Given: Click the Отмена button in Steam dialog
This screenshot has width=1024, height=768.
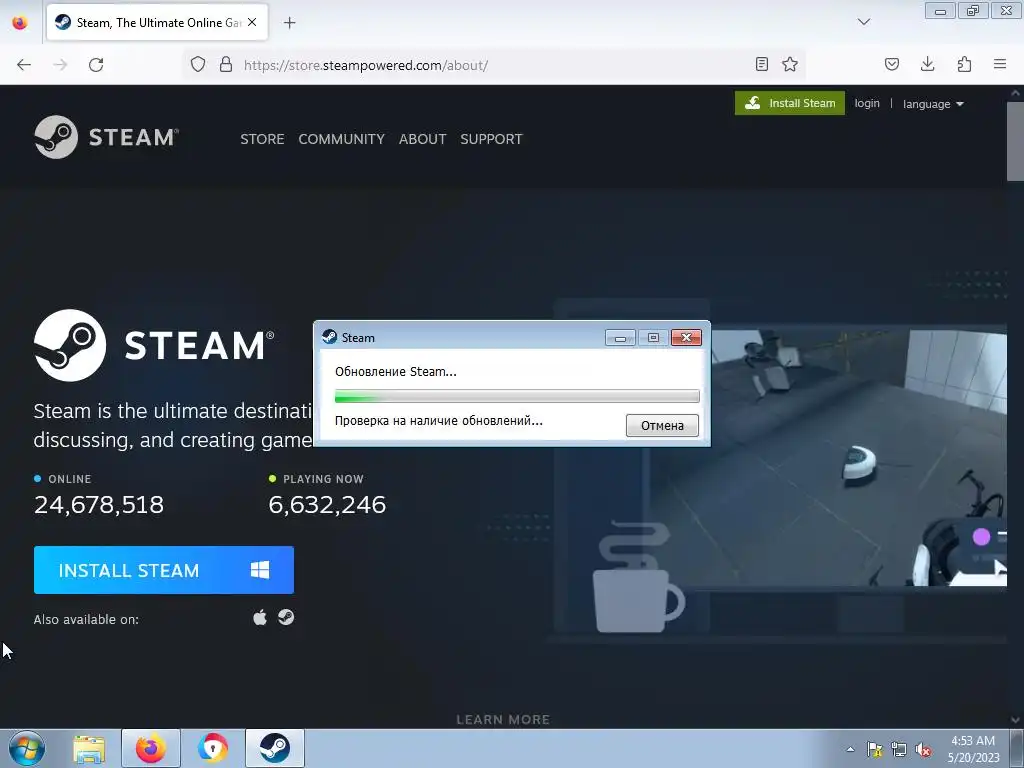Looking at the screenshot, I should 662,425.
